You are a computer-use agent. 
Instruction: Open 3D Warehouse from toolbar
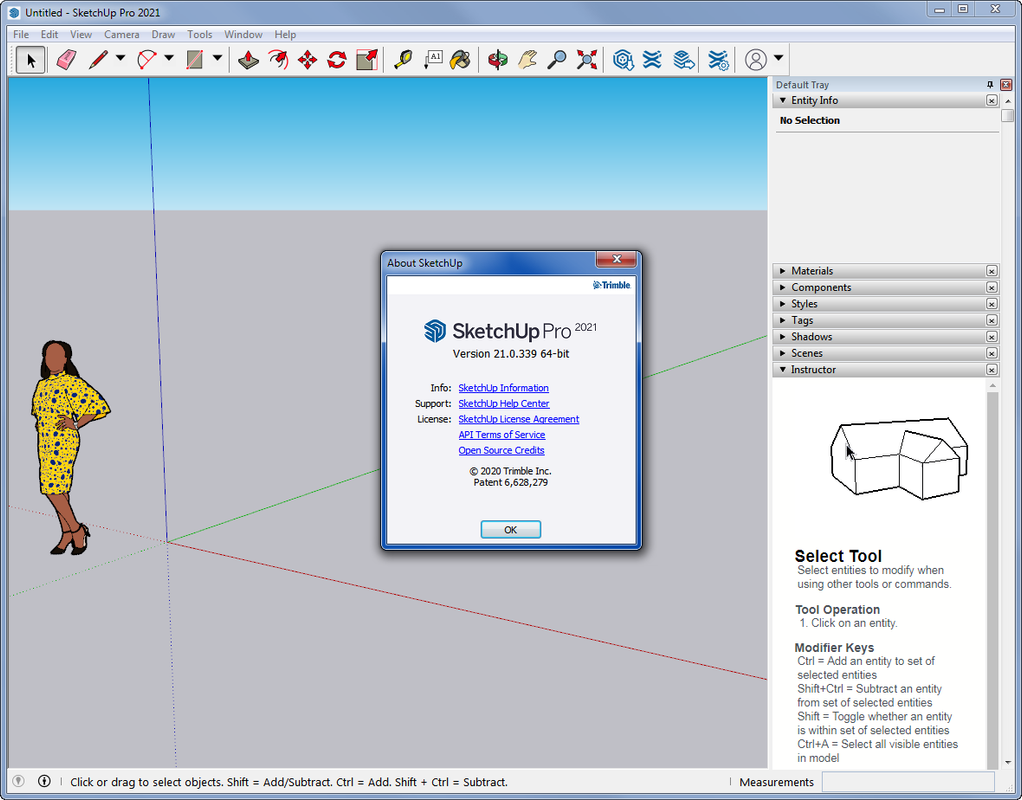point(623,60)
